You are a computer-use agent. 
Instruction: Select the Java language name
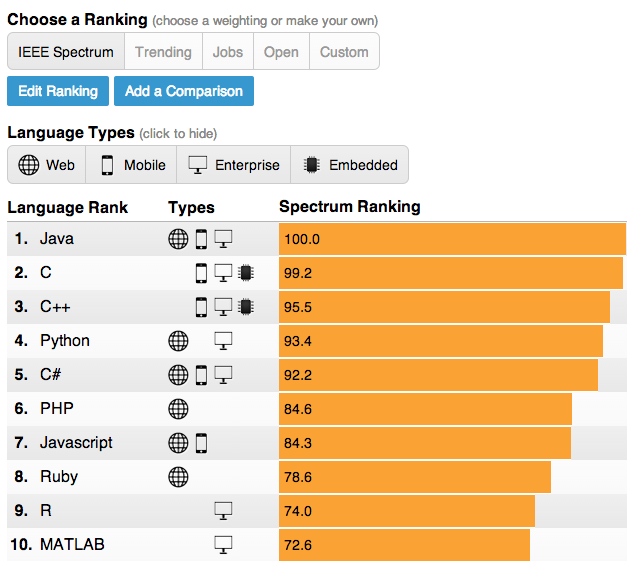click(x=57, y=239)
